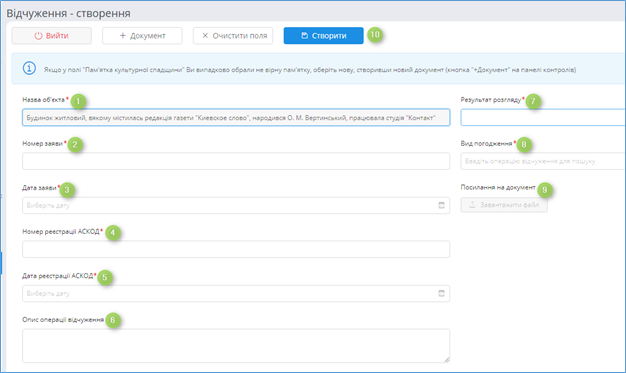The width and height of the screenshot is (626, 373).
Task: Click green marker number 10 beside Створити
Action: coord(374,35)
